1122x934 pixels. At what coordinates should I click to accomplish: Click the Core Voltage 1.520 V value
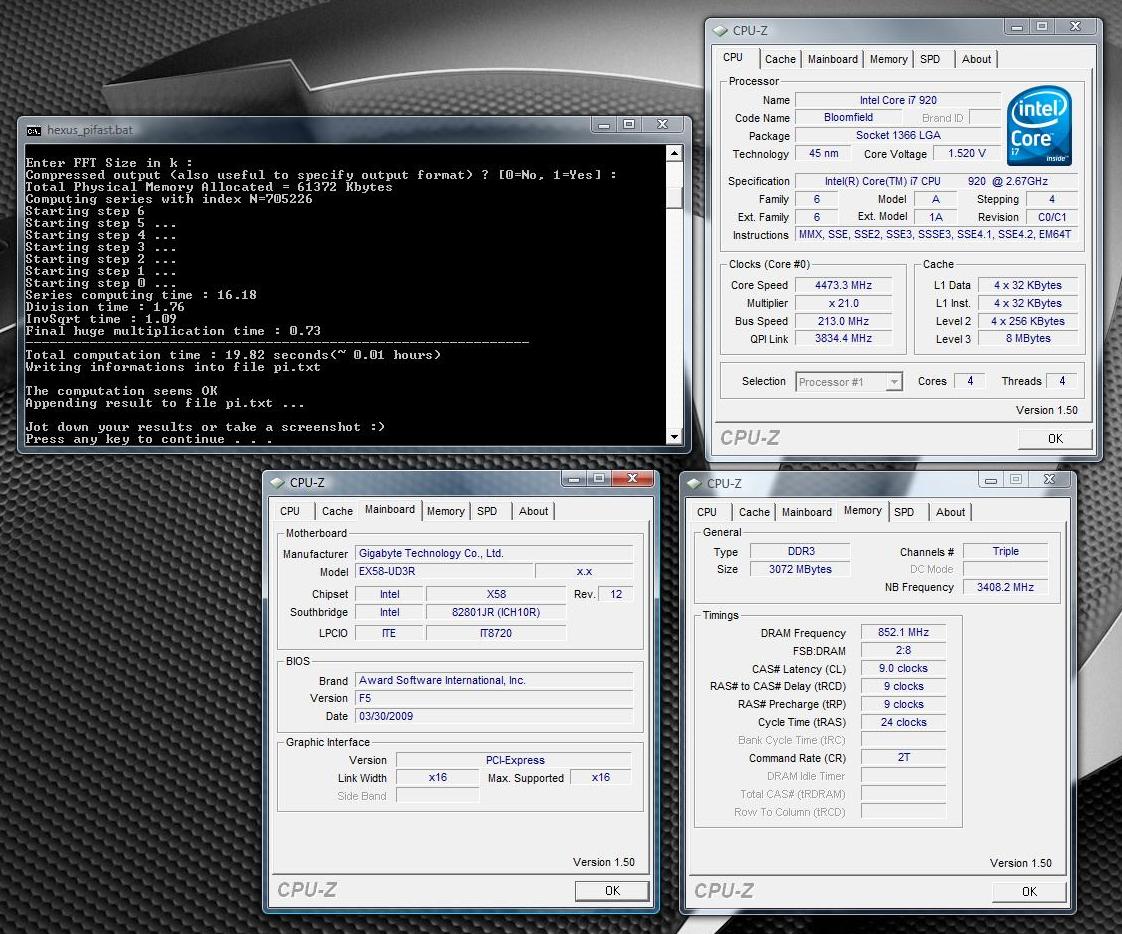click(x=967, y=153)
